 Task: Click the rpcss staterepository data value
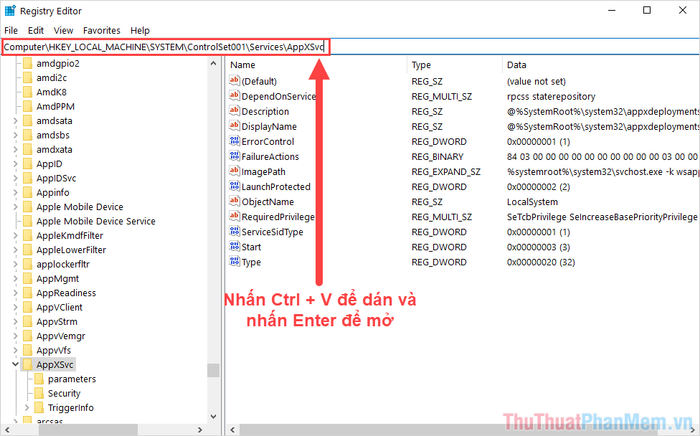551,96
